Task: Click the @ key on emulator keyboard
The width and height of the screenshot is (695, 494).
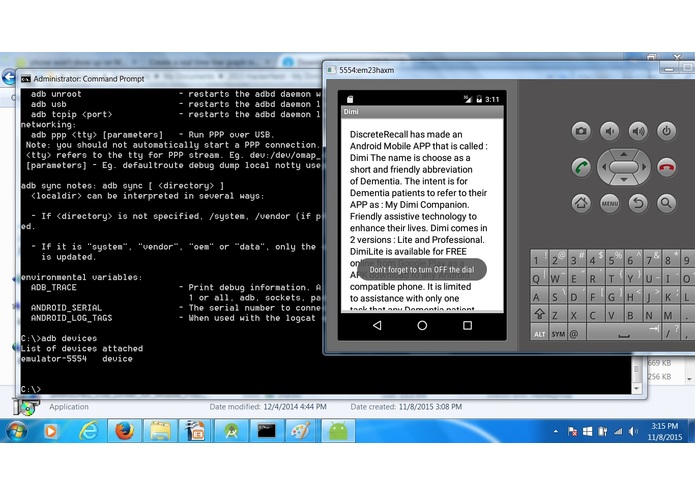Action: (576, 333)
